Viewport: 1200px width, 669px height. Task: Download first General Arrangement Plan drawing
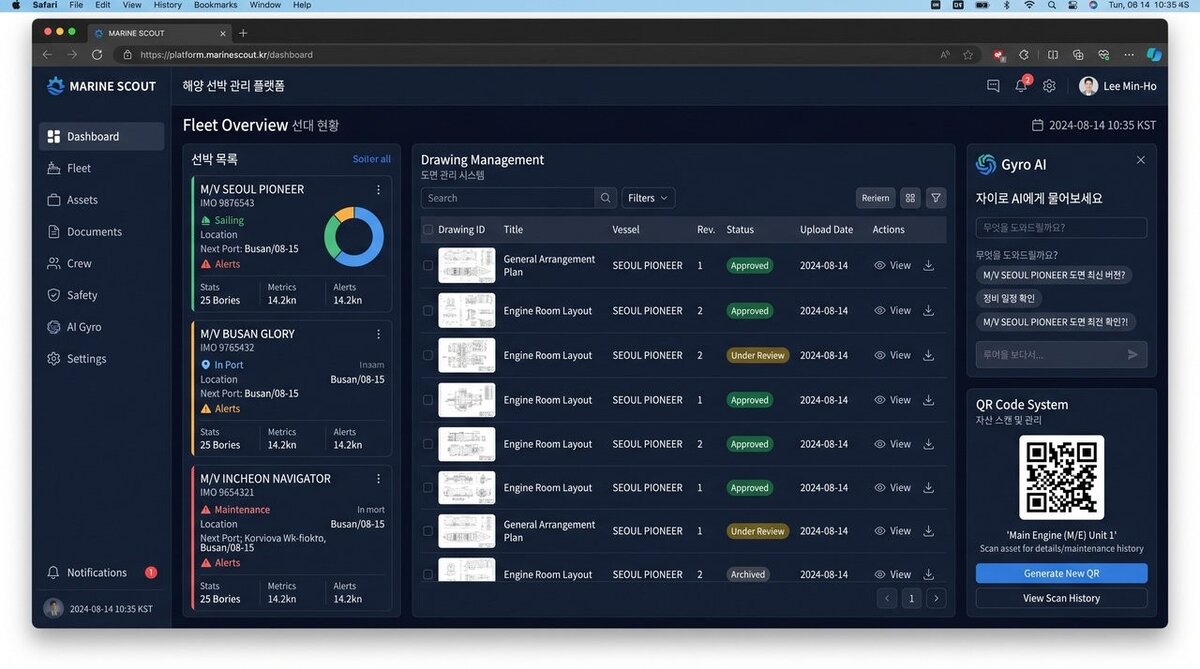(928, 265)
